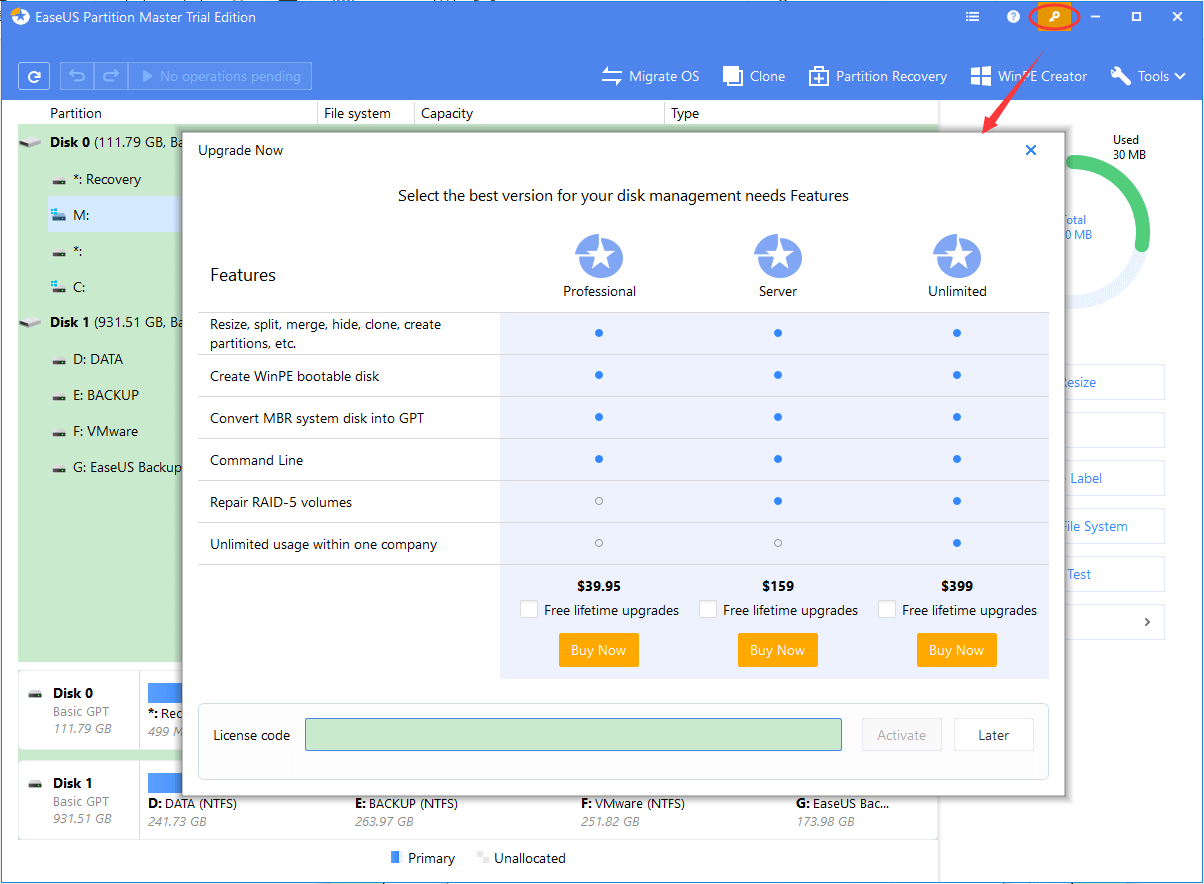
Task: Open the Tools dropdown menu
Action: (1148, 76)
